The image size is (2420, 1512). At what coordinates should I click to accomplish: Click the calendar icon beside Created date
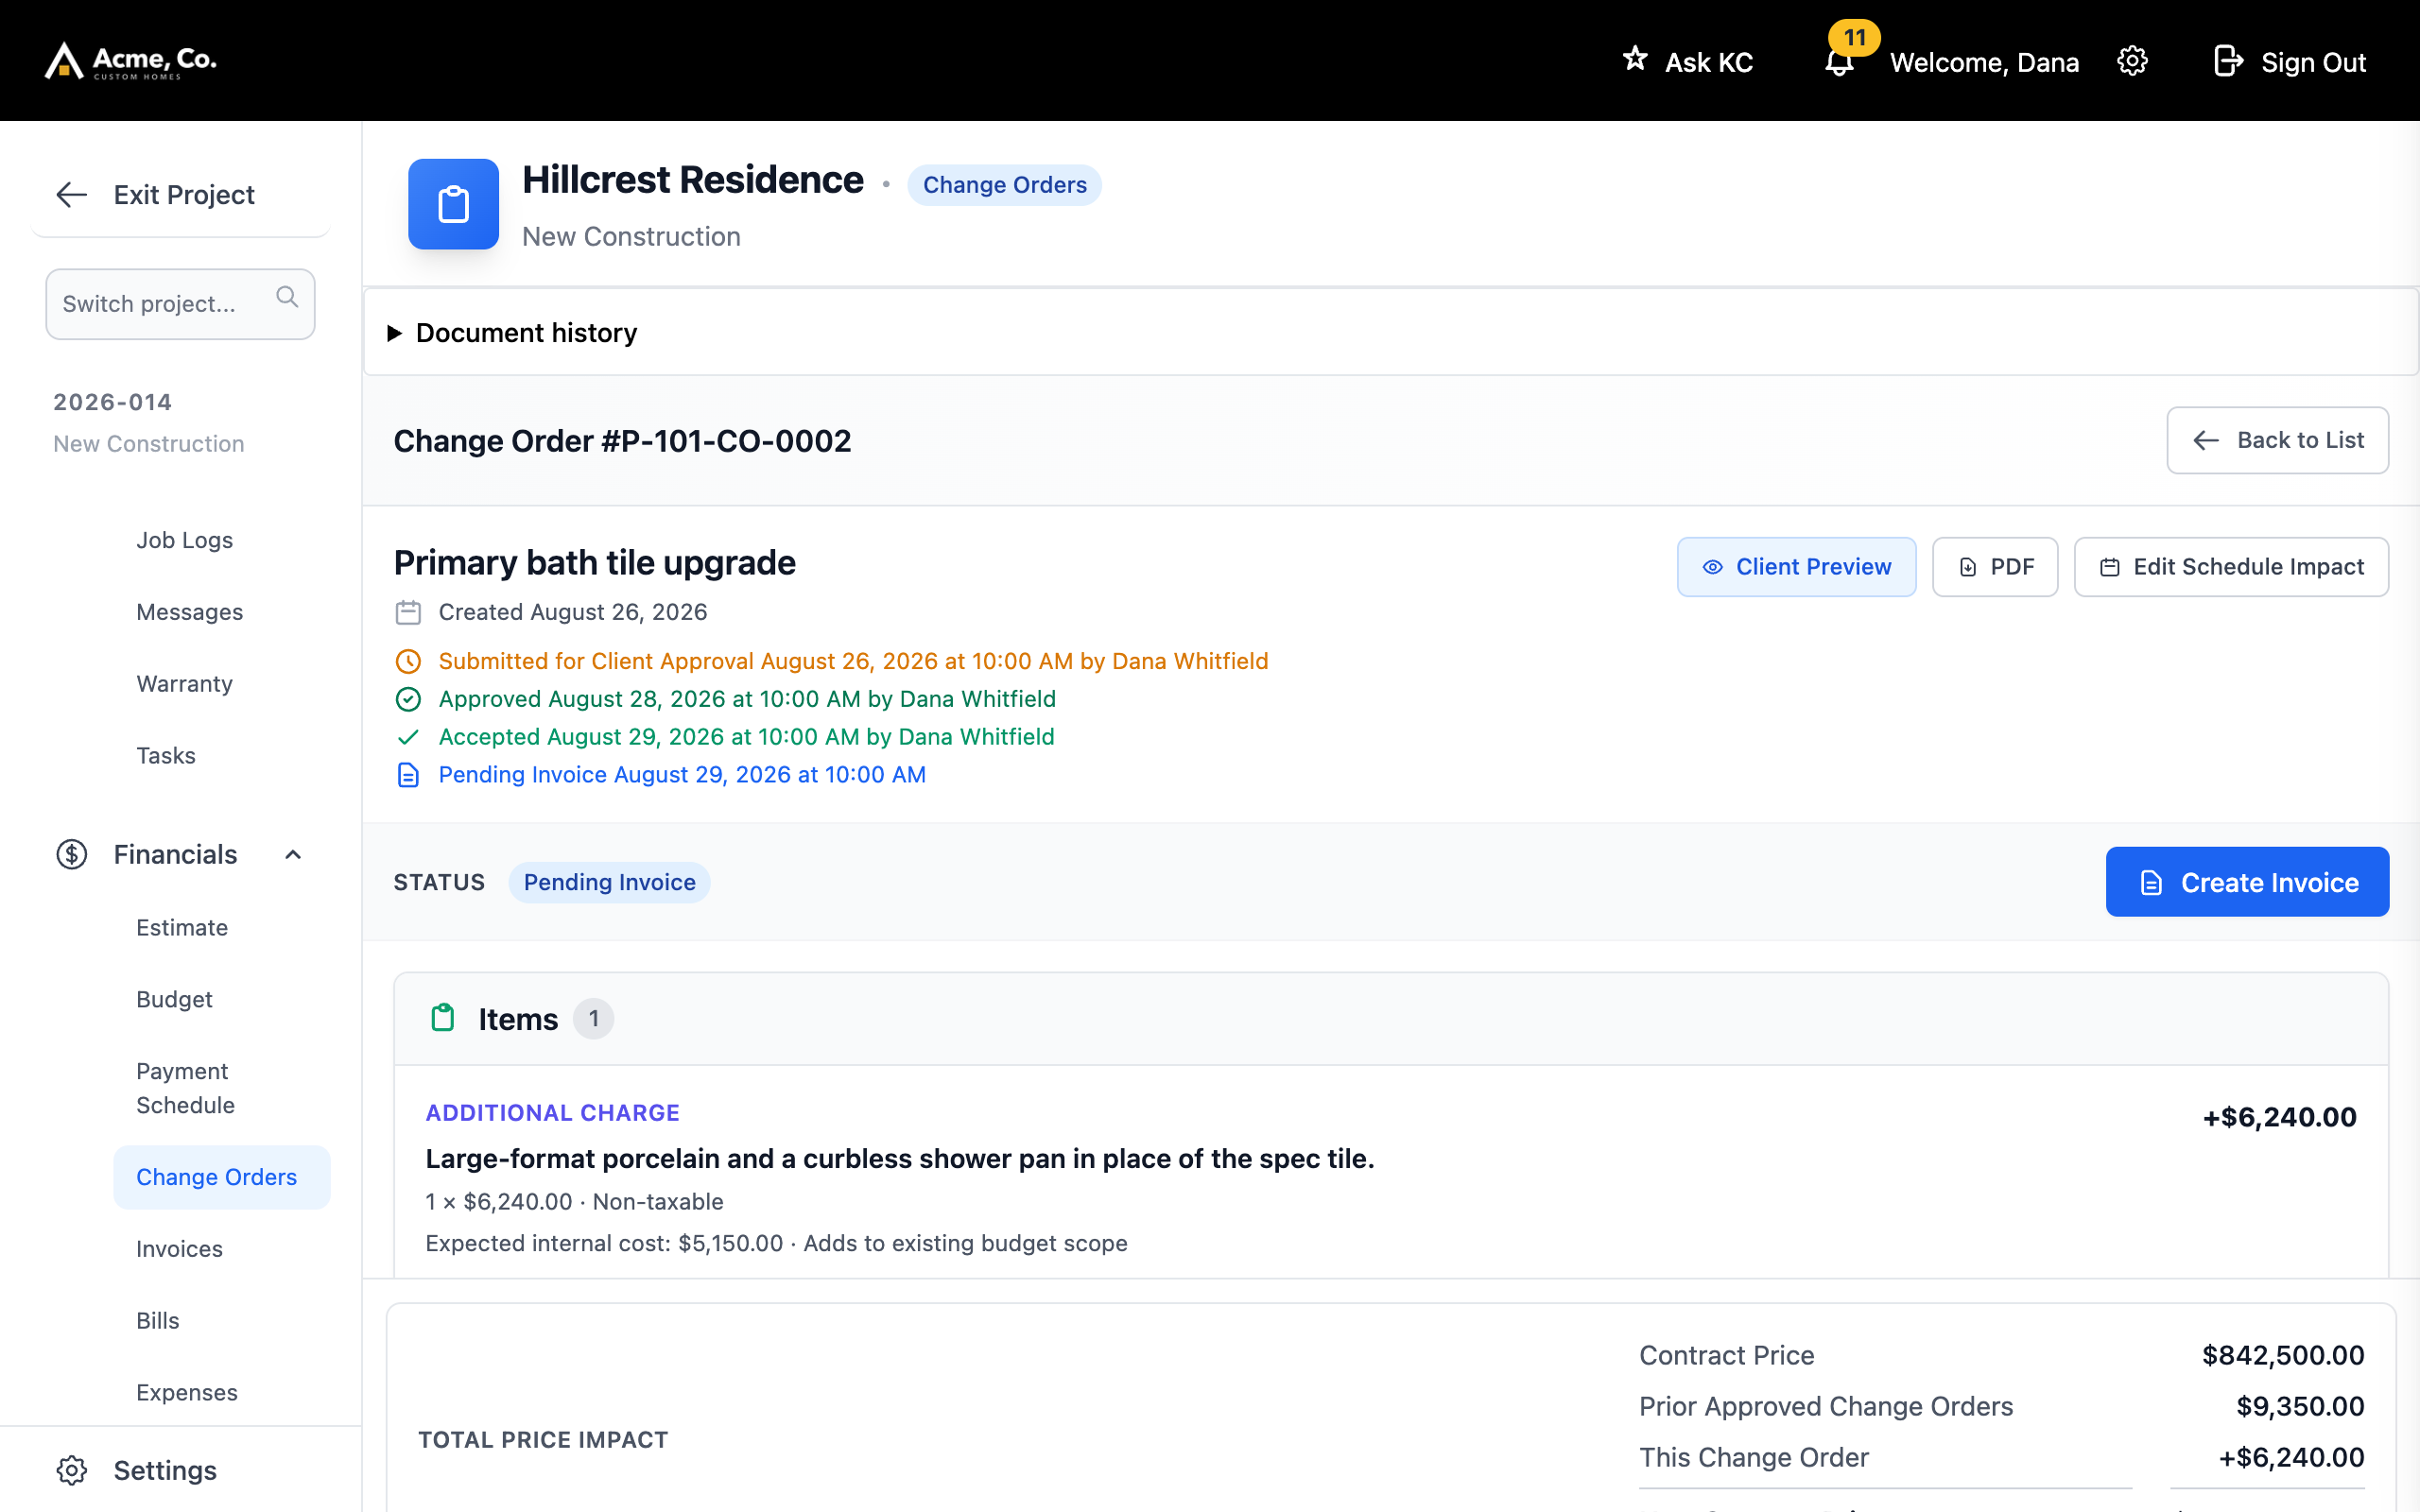[x=408, y=612]
